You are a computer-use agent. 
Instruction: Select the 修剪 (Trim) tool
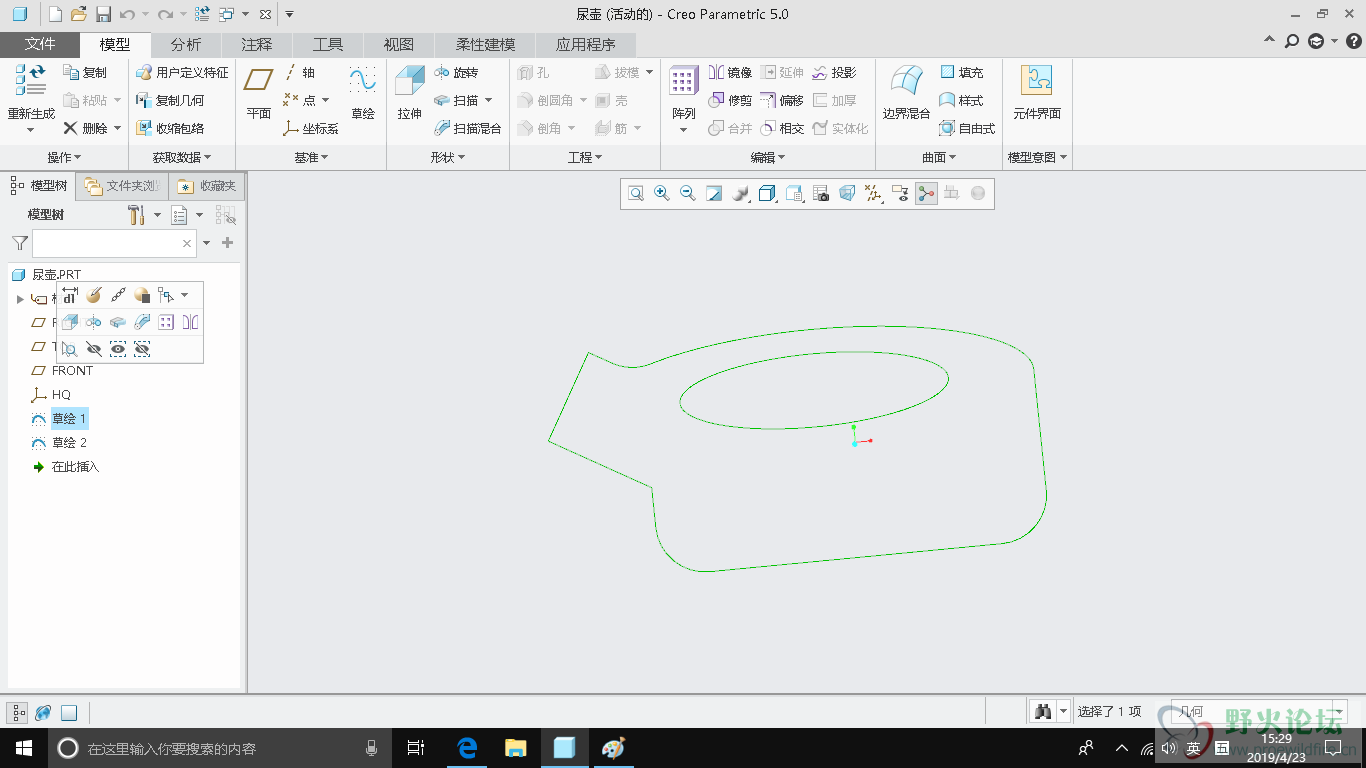click(730, 101)
